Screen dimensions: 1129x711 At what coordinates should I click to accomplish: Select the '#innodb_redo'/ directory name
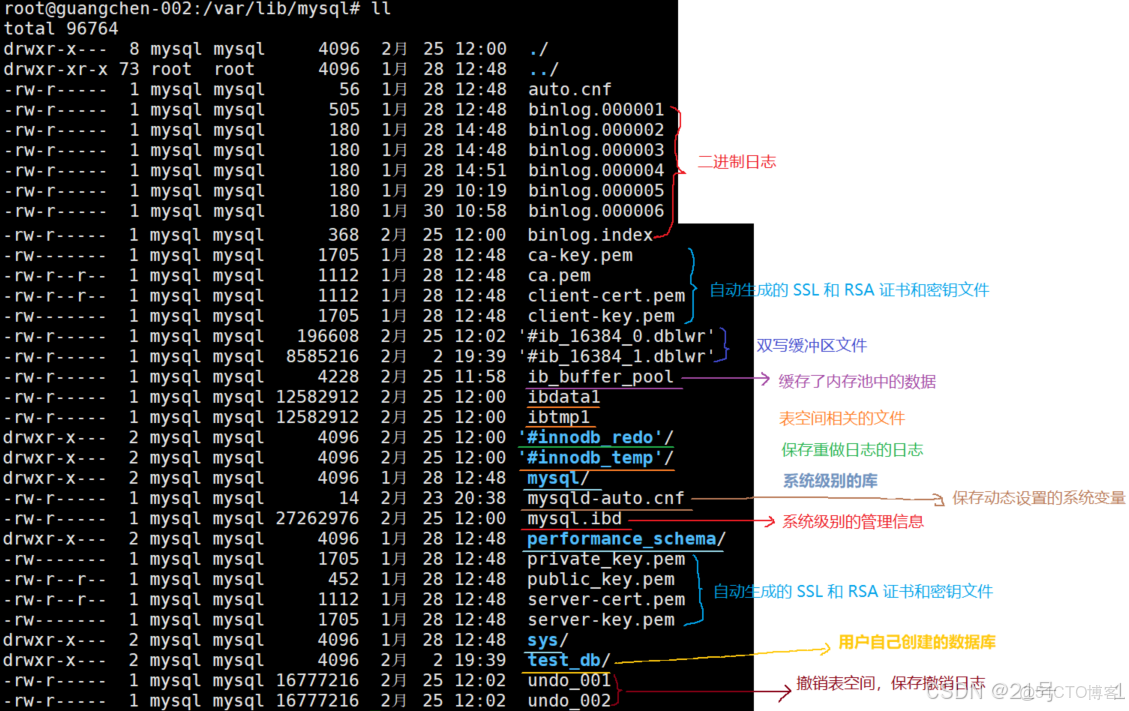[595, 437]
